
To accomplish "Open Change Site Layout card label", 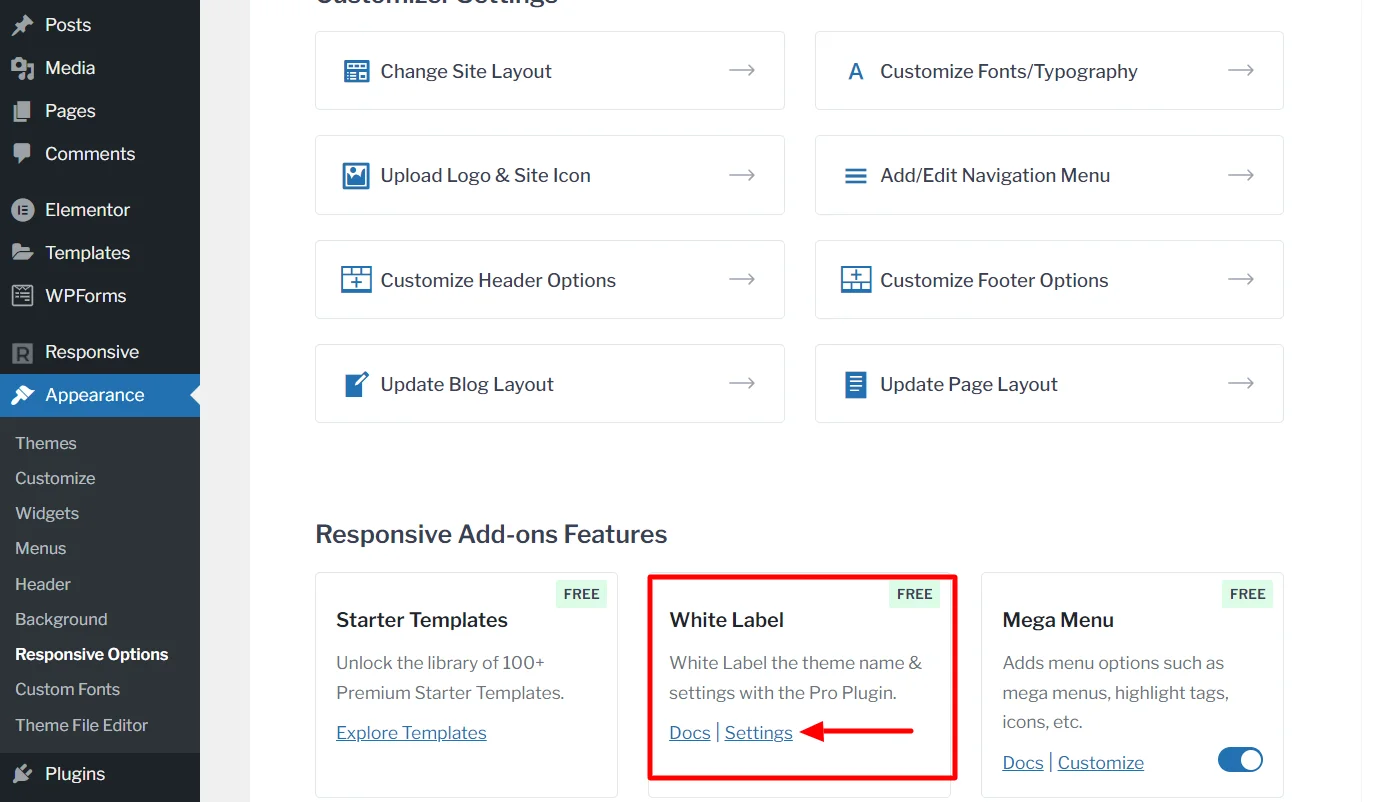I will [466, 71].
